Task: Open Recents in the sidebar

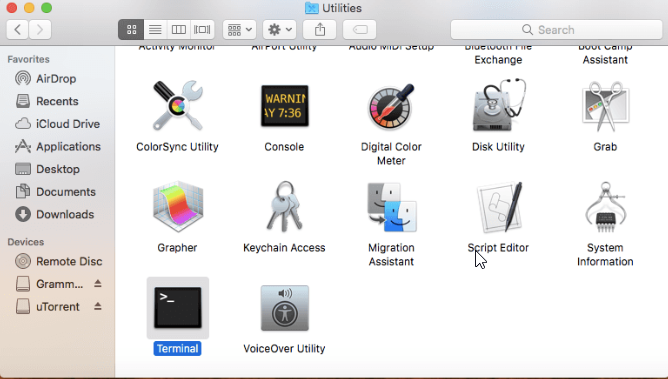Action: (57, 101)
